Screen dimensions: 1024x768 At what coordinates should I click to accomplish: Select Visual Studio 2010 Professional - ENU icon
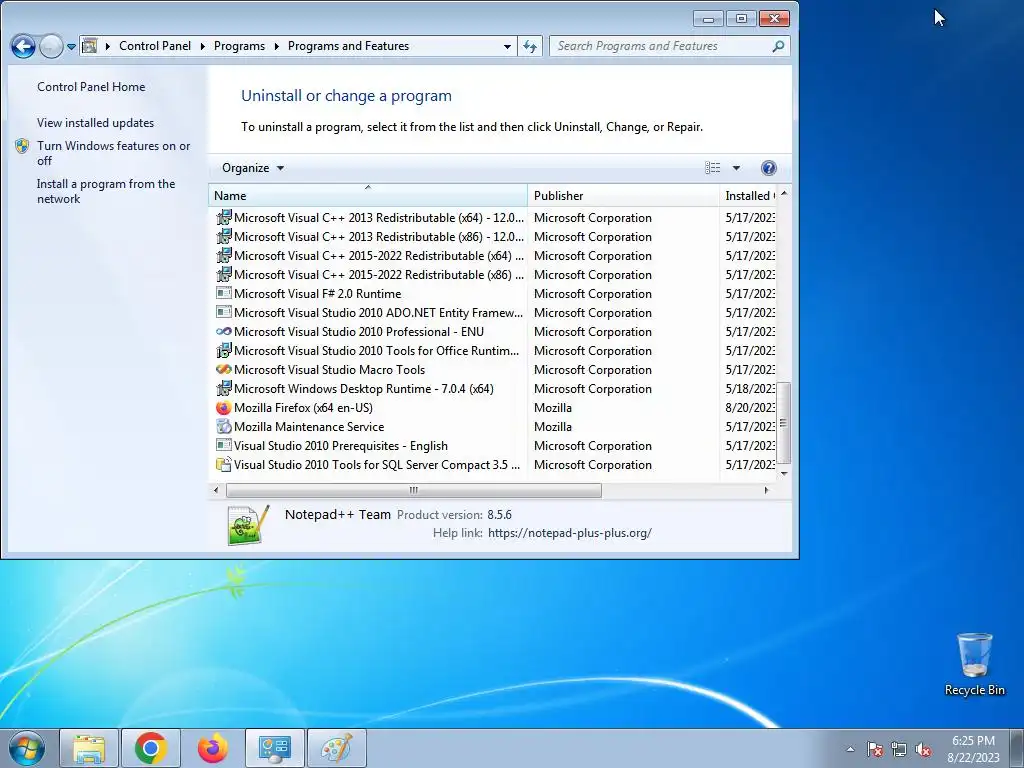pos(223,331)
